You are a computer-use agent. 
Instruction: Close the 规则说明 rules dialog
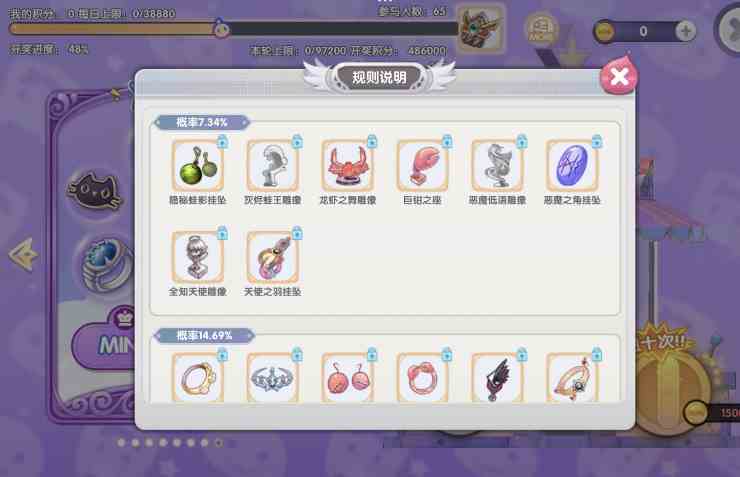coord(618,76)
